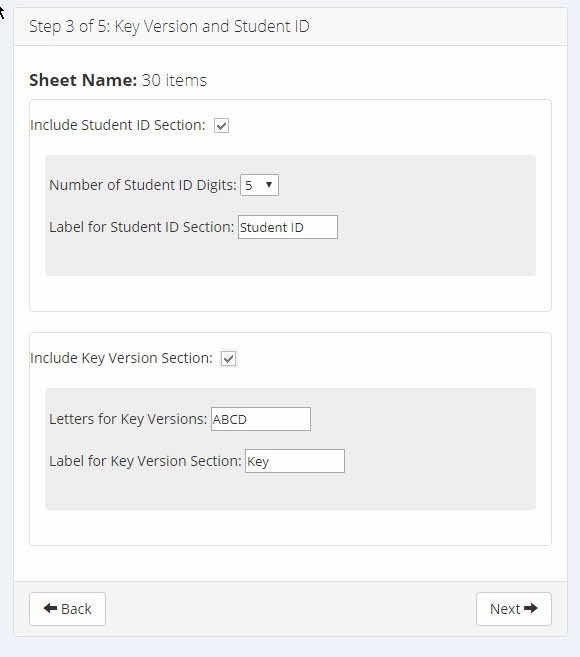The width and height of the screenshot is (580, 657).
Task: Go back using the Back button text
Action: (x=76, y=609)
